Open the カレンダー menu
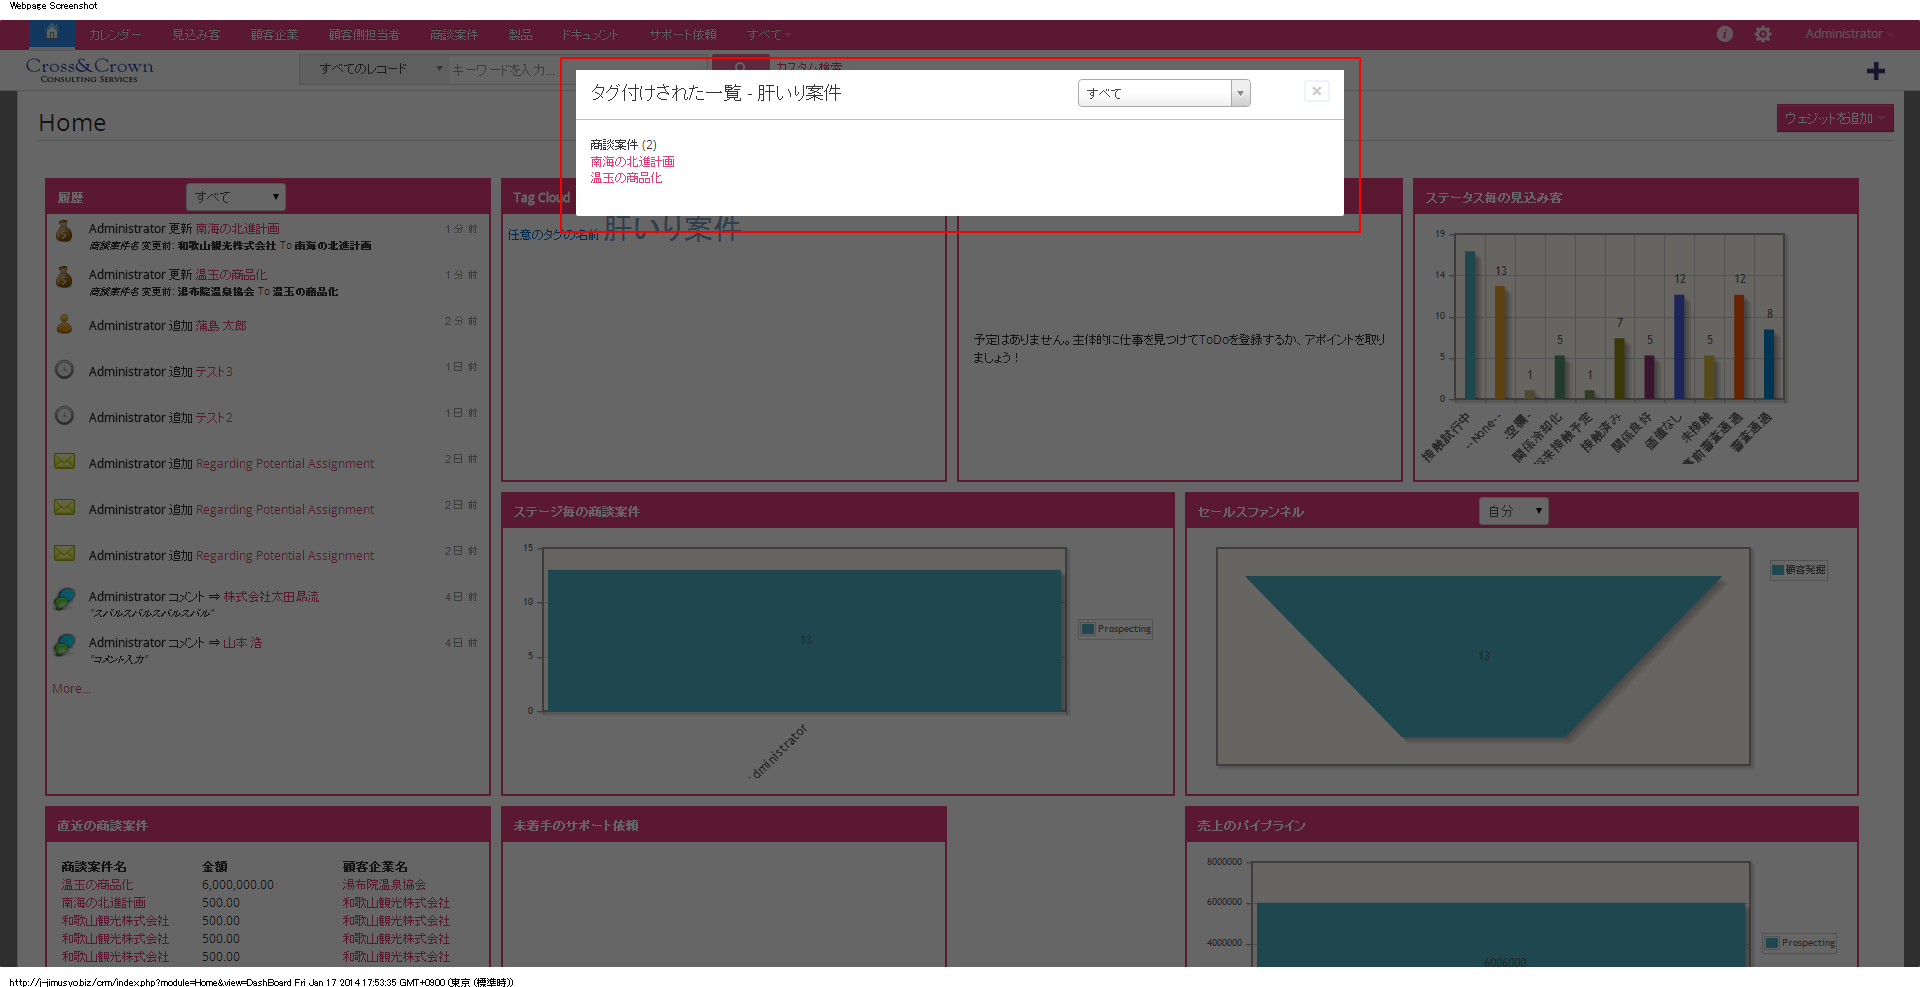The height and width of the screenshot is (987, 1920). pos(116,35)
